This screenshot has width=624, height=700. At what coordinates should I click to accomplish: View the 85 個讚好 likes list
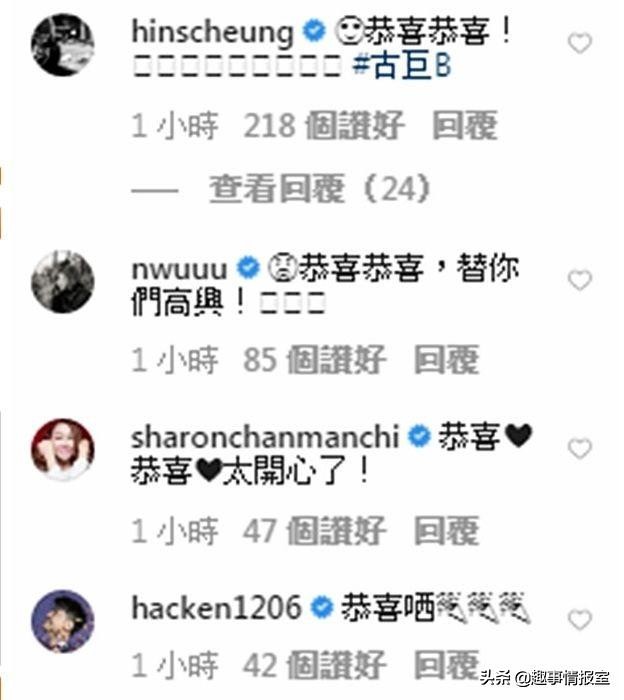314,359
